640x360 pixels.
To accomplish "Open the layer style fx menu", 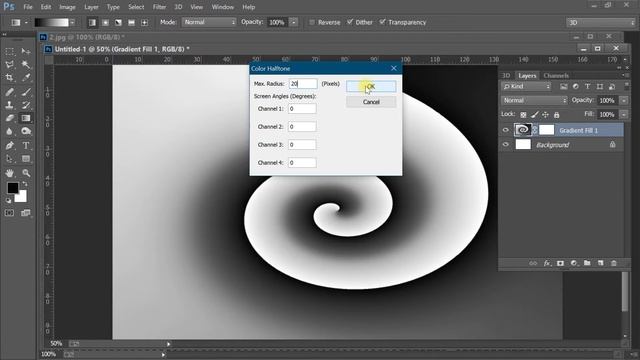I will tap(547, 263).
